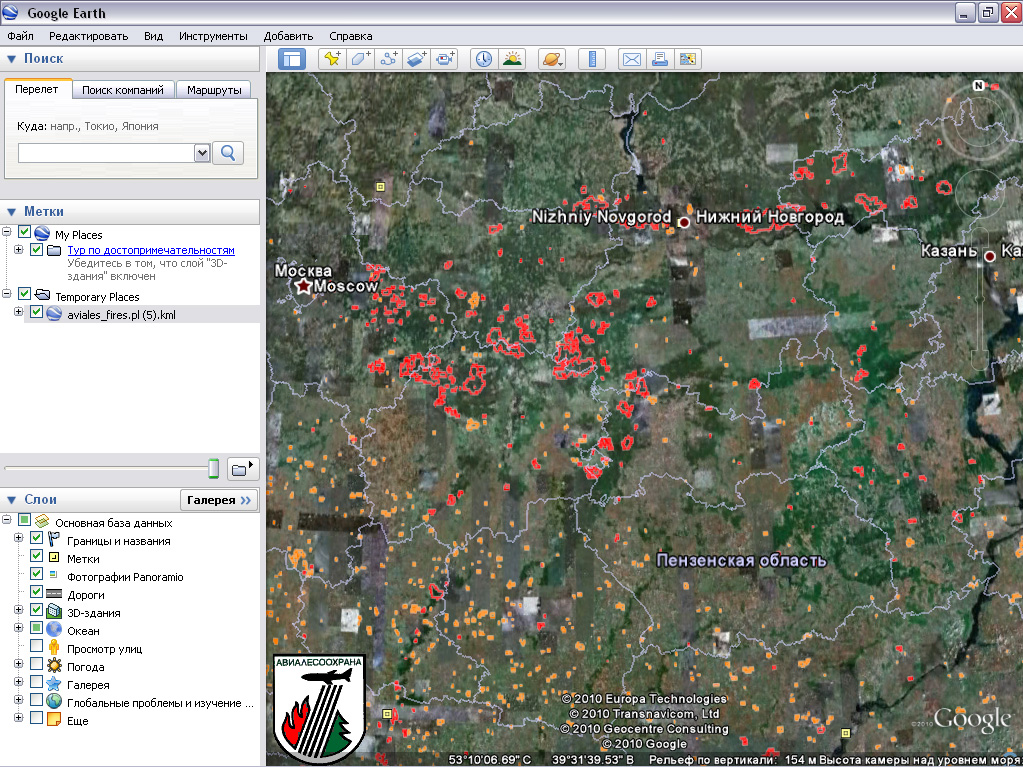Open the Справка menu

[350, 36]
